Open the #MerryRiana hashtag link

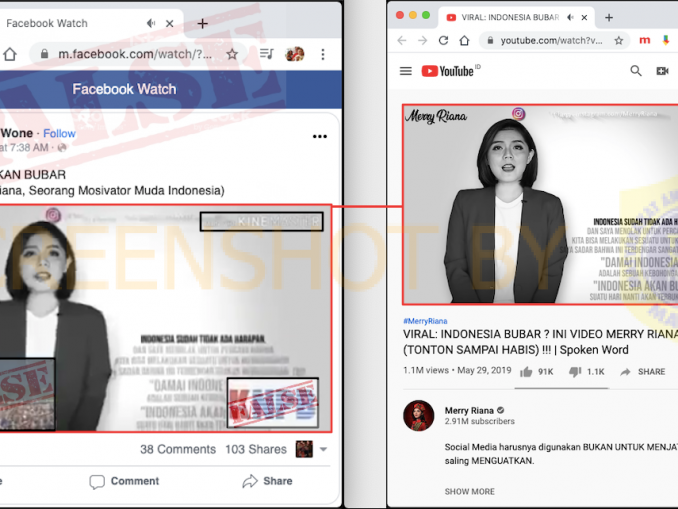click(425, 321)
